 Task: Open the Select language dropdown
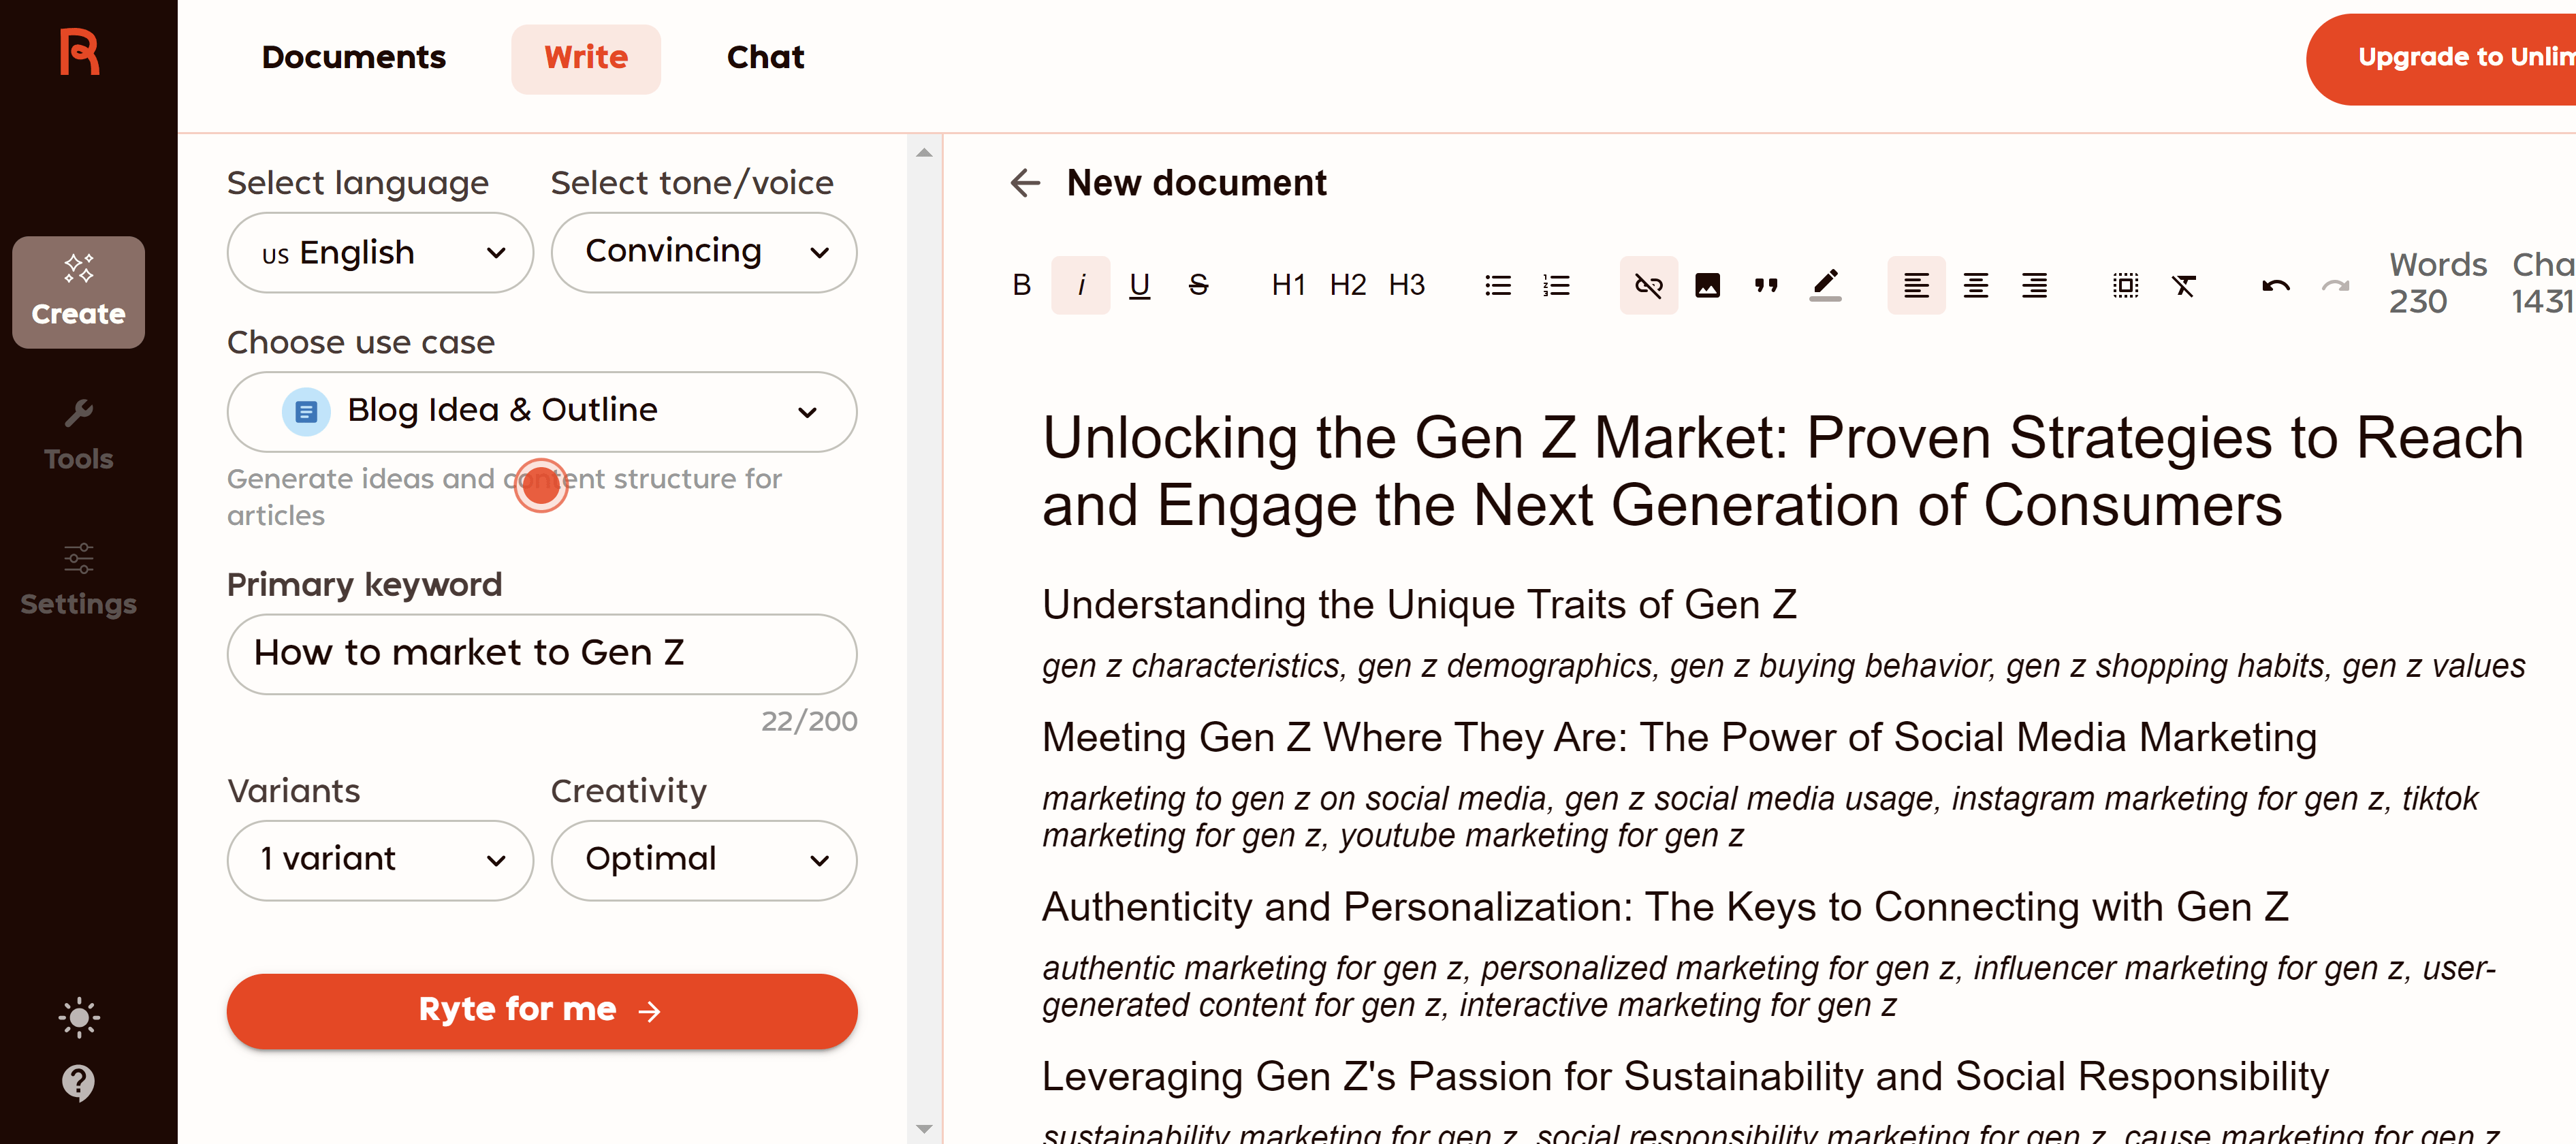[x=380, y=253]
